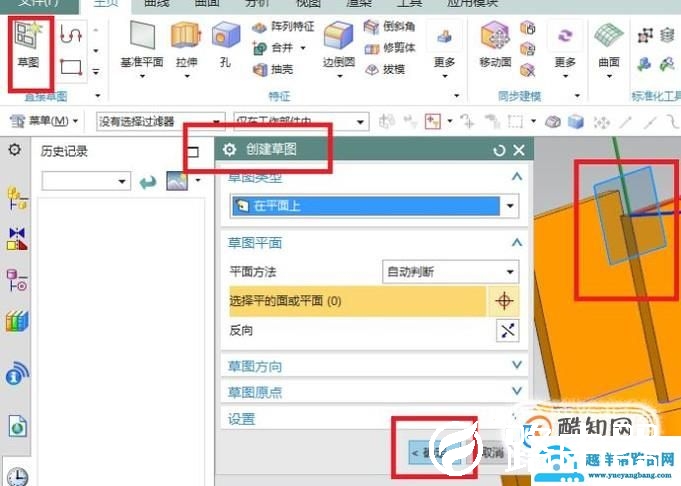Open the 菜单(M) menu dropdown
The image size is (681, 486).
44,121
